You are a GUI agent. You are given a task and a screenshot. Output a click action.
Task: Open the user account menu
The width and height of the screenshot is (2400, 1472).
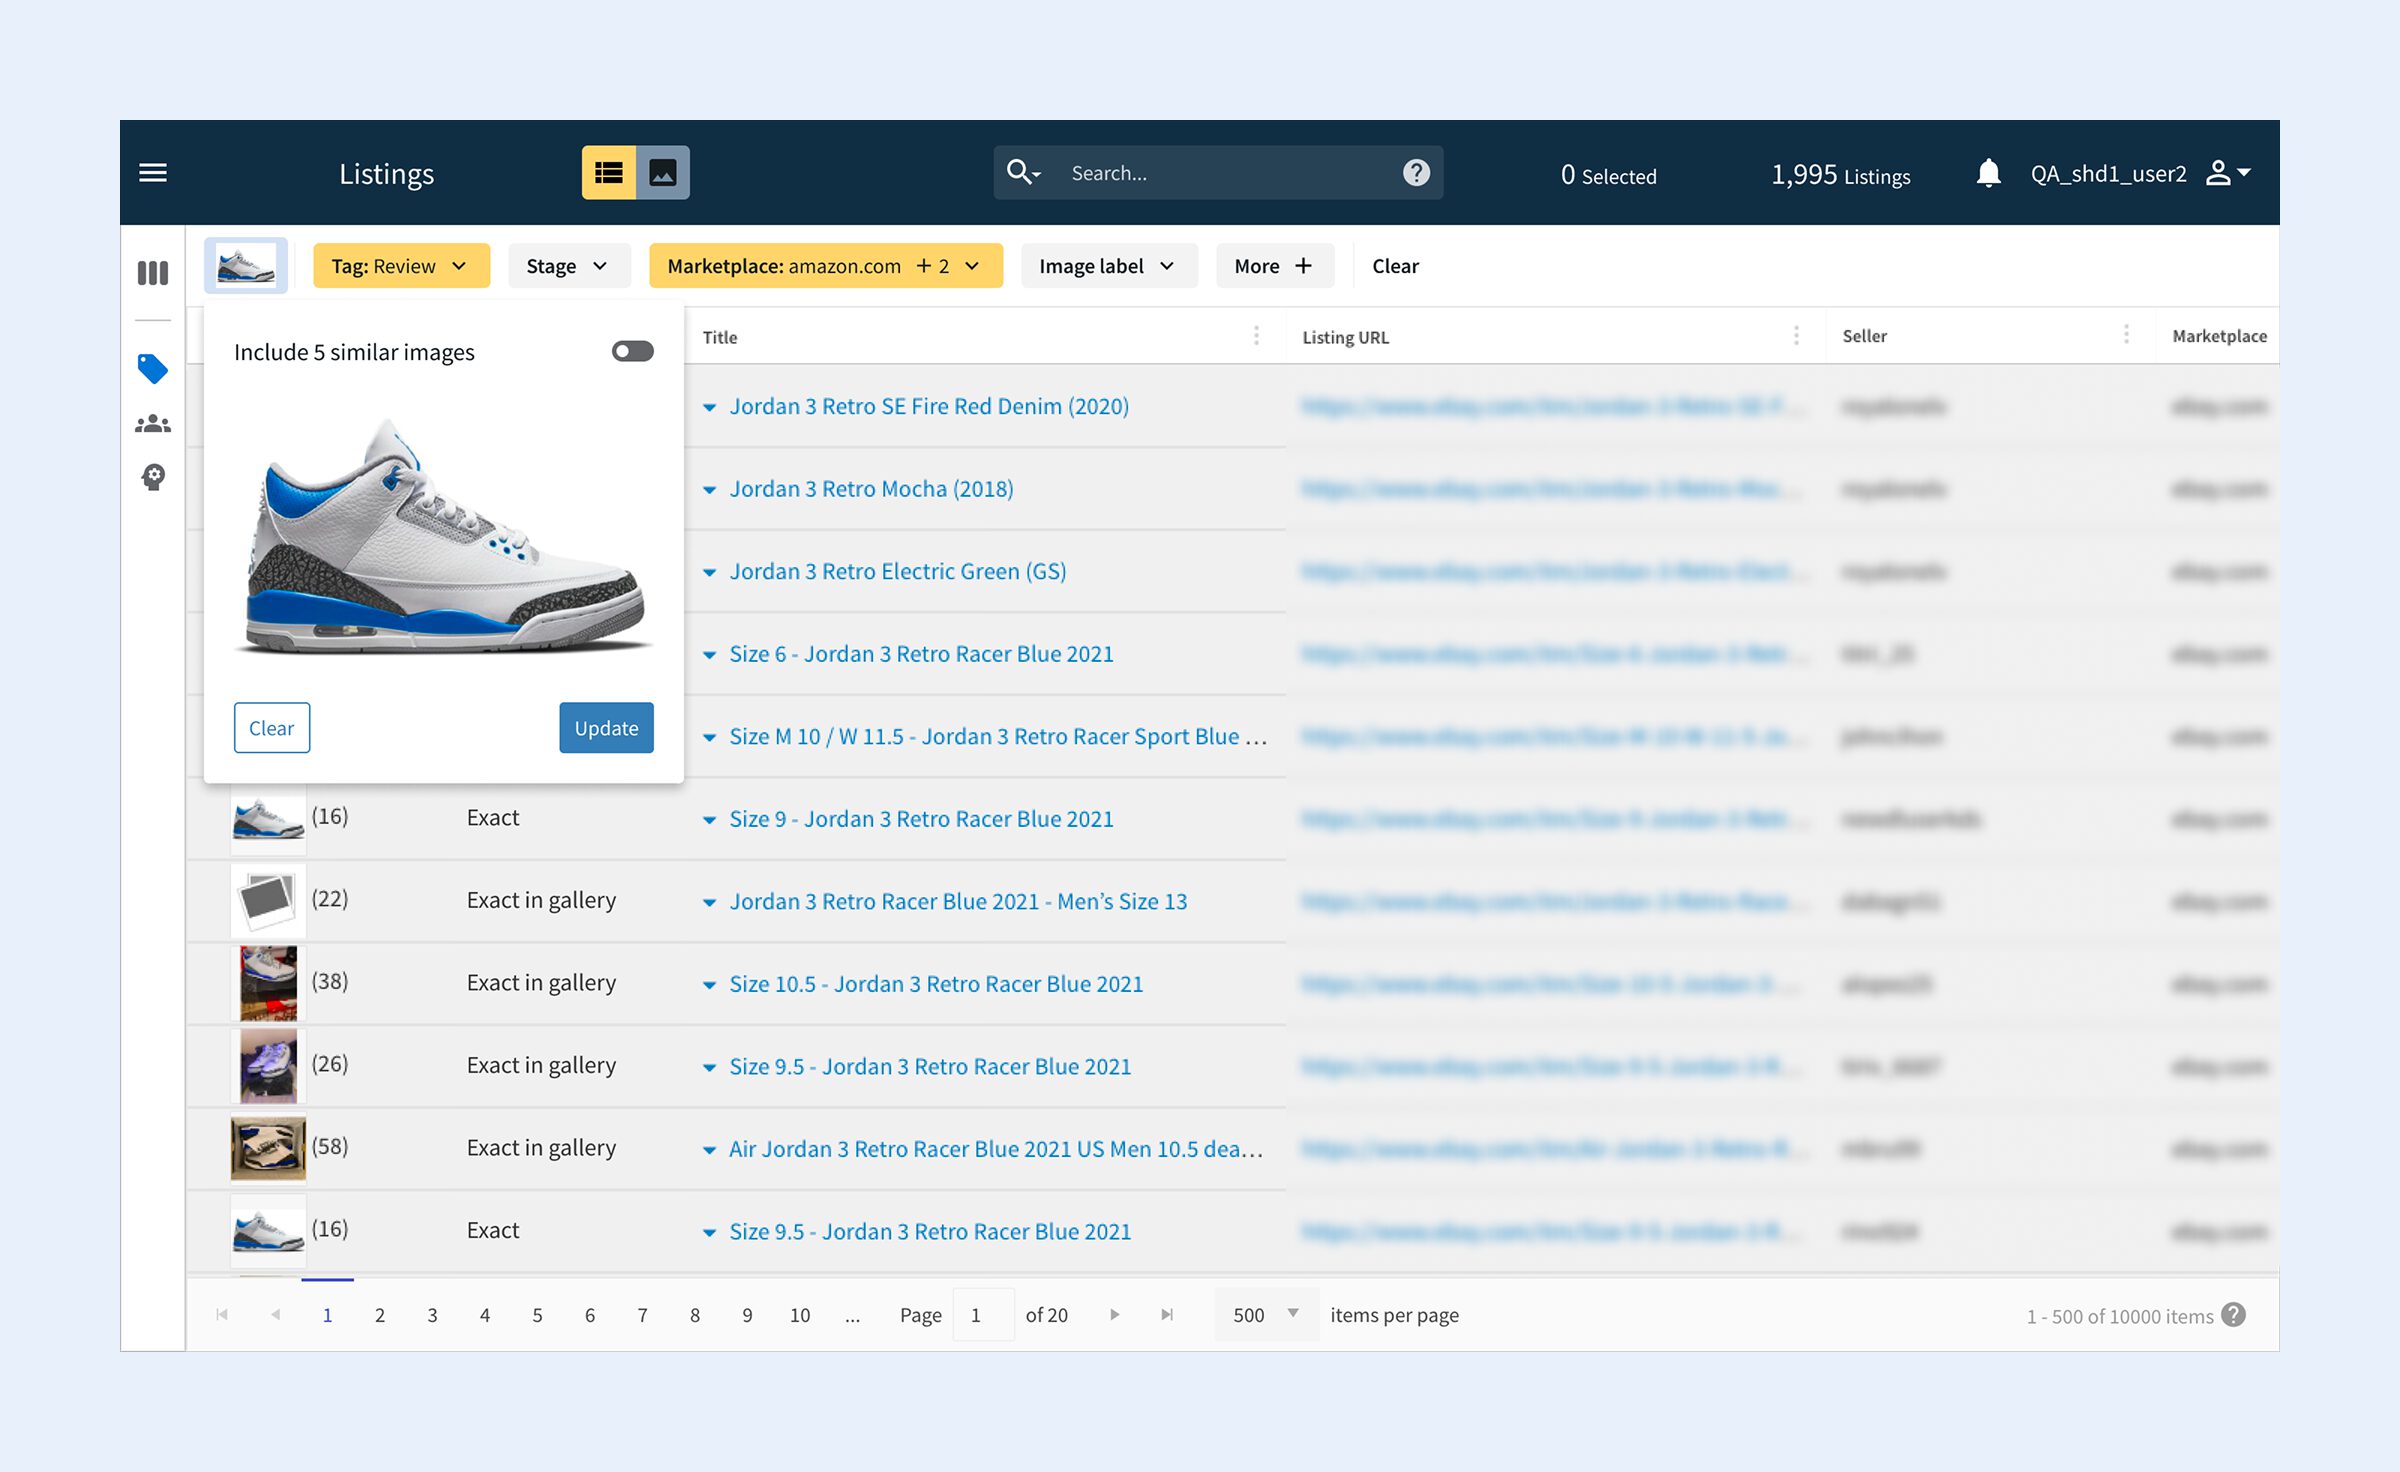click(2228, 173)
